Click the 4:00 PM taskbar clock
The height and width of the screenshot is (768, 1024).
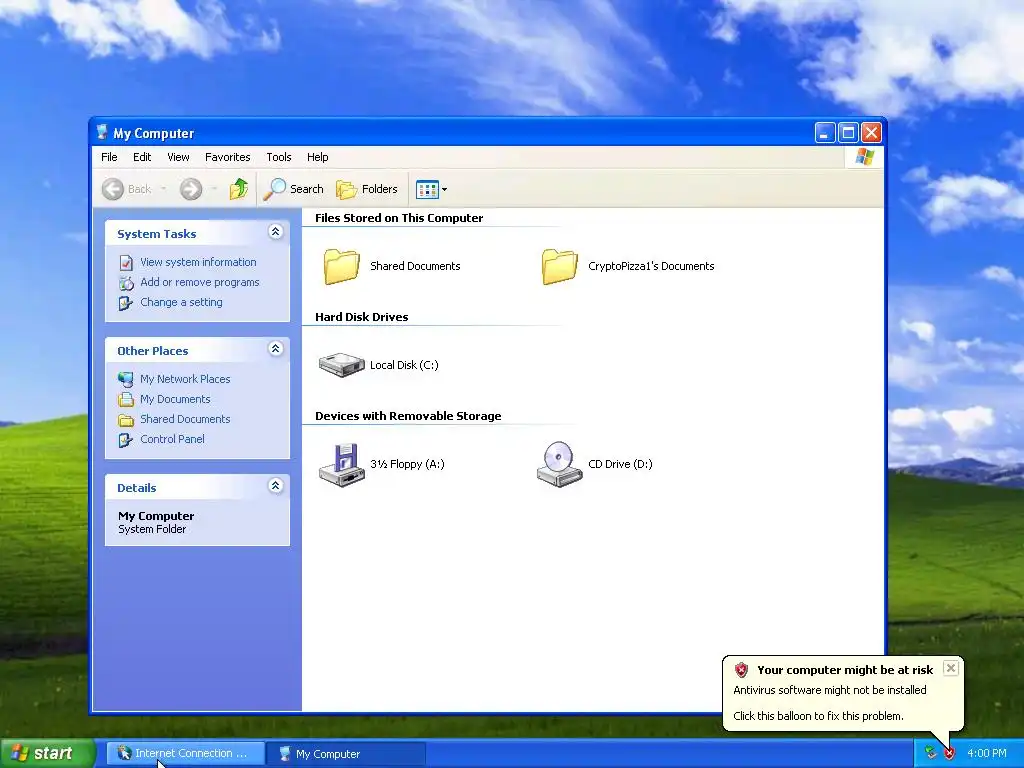(986, 754)
